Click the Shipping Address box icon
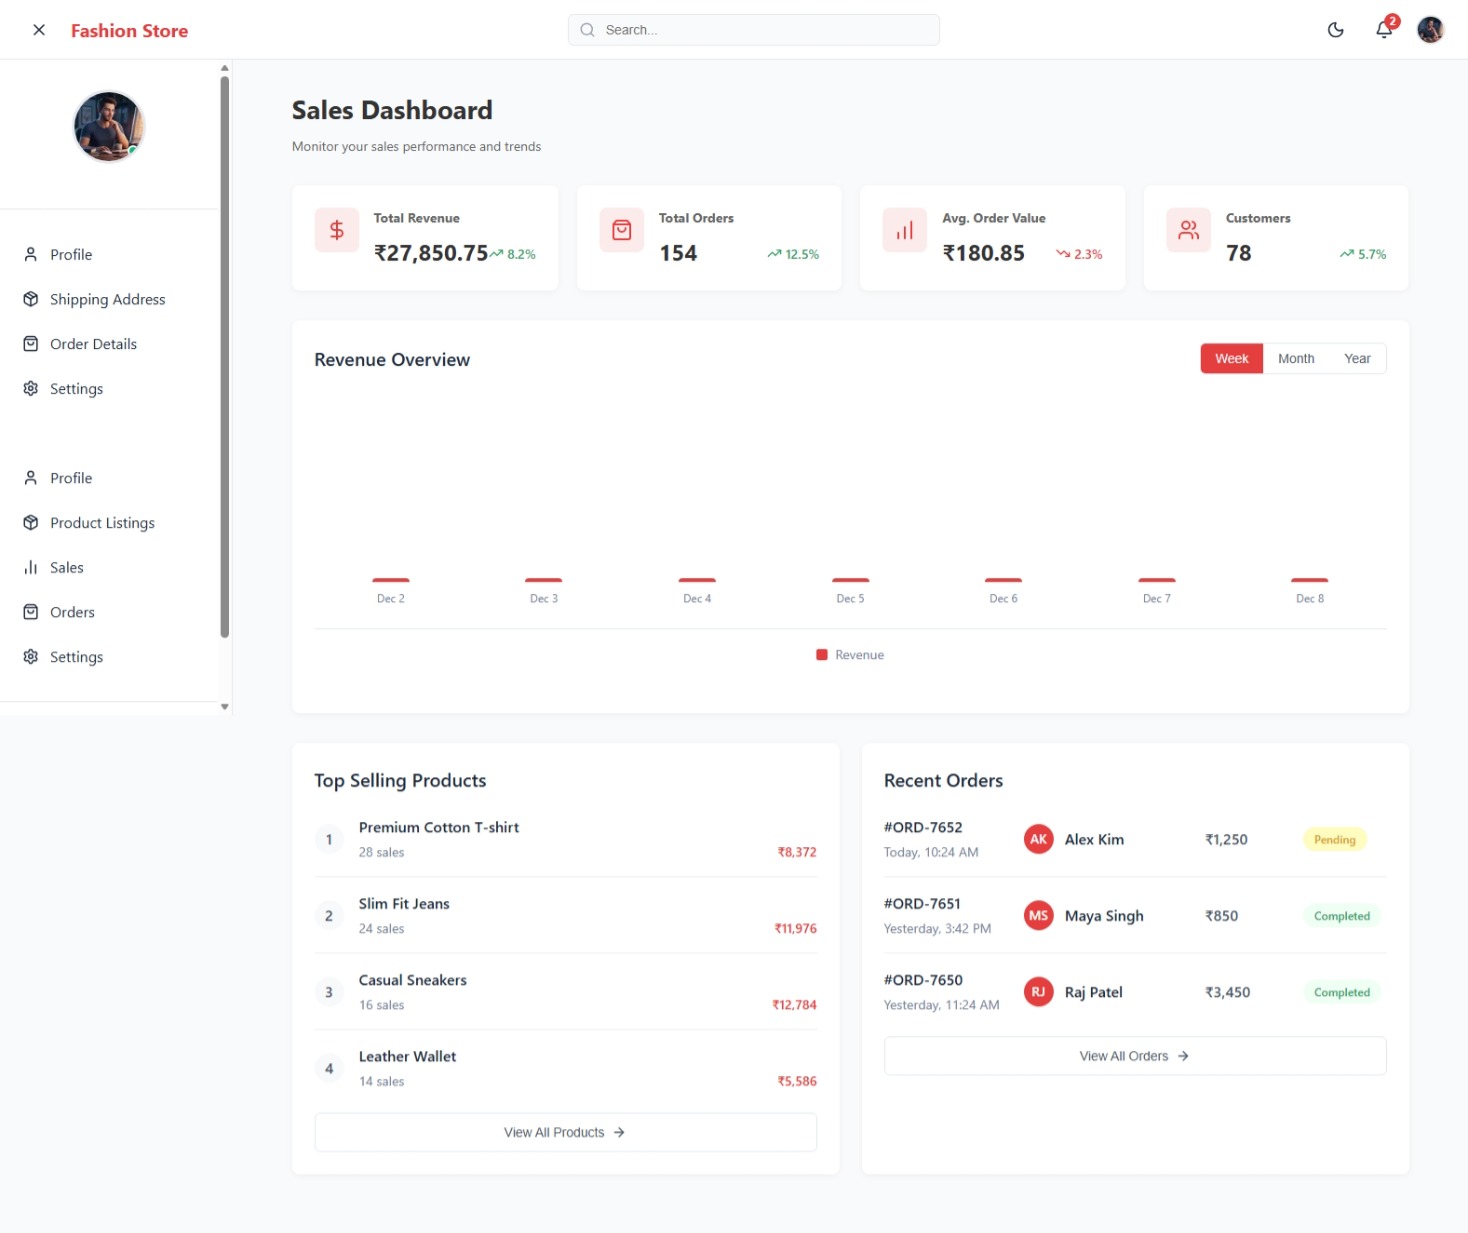 (x=31, y=299)
